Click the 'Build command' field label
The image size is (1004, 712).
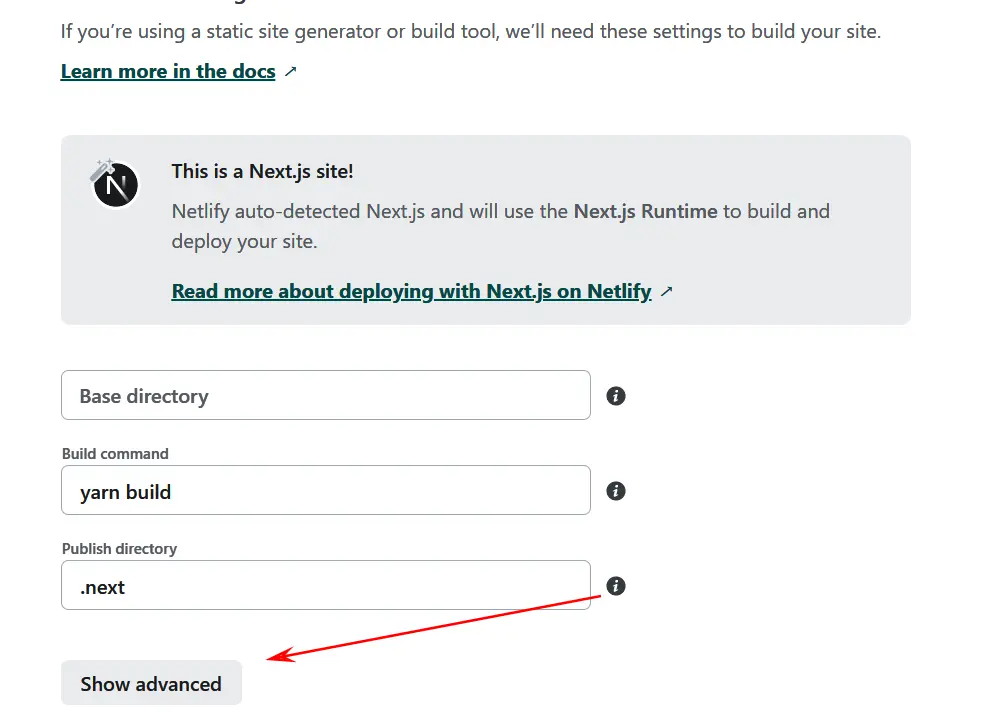pyautogui.click(x=115, y=453)
